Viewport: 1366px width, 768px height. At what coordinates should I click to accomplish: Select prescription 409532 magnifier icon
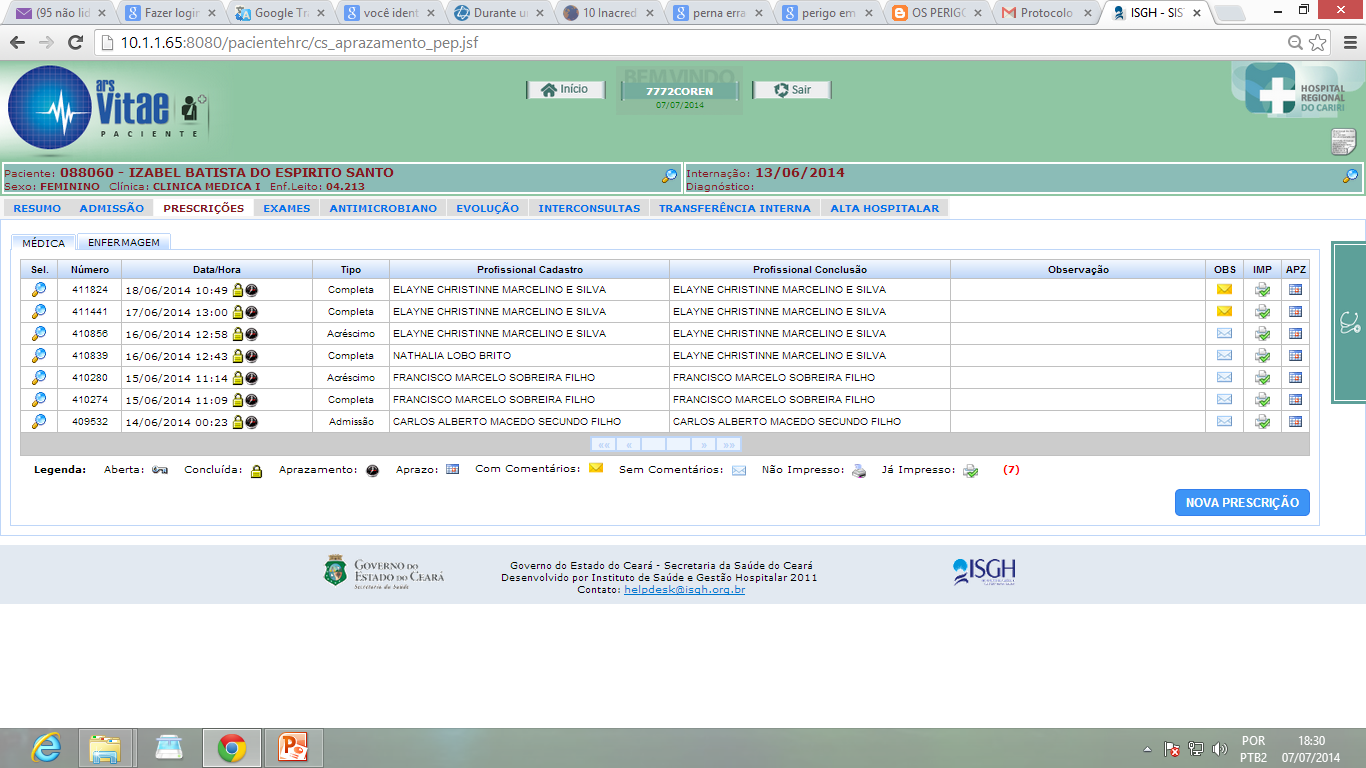click(39, 422)
